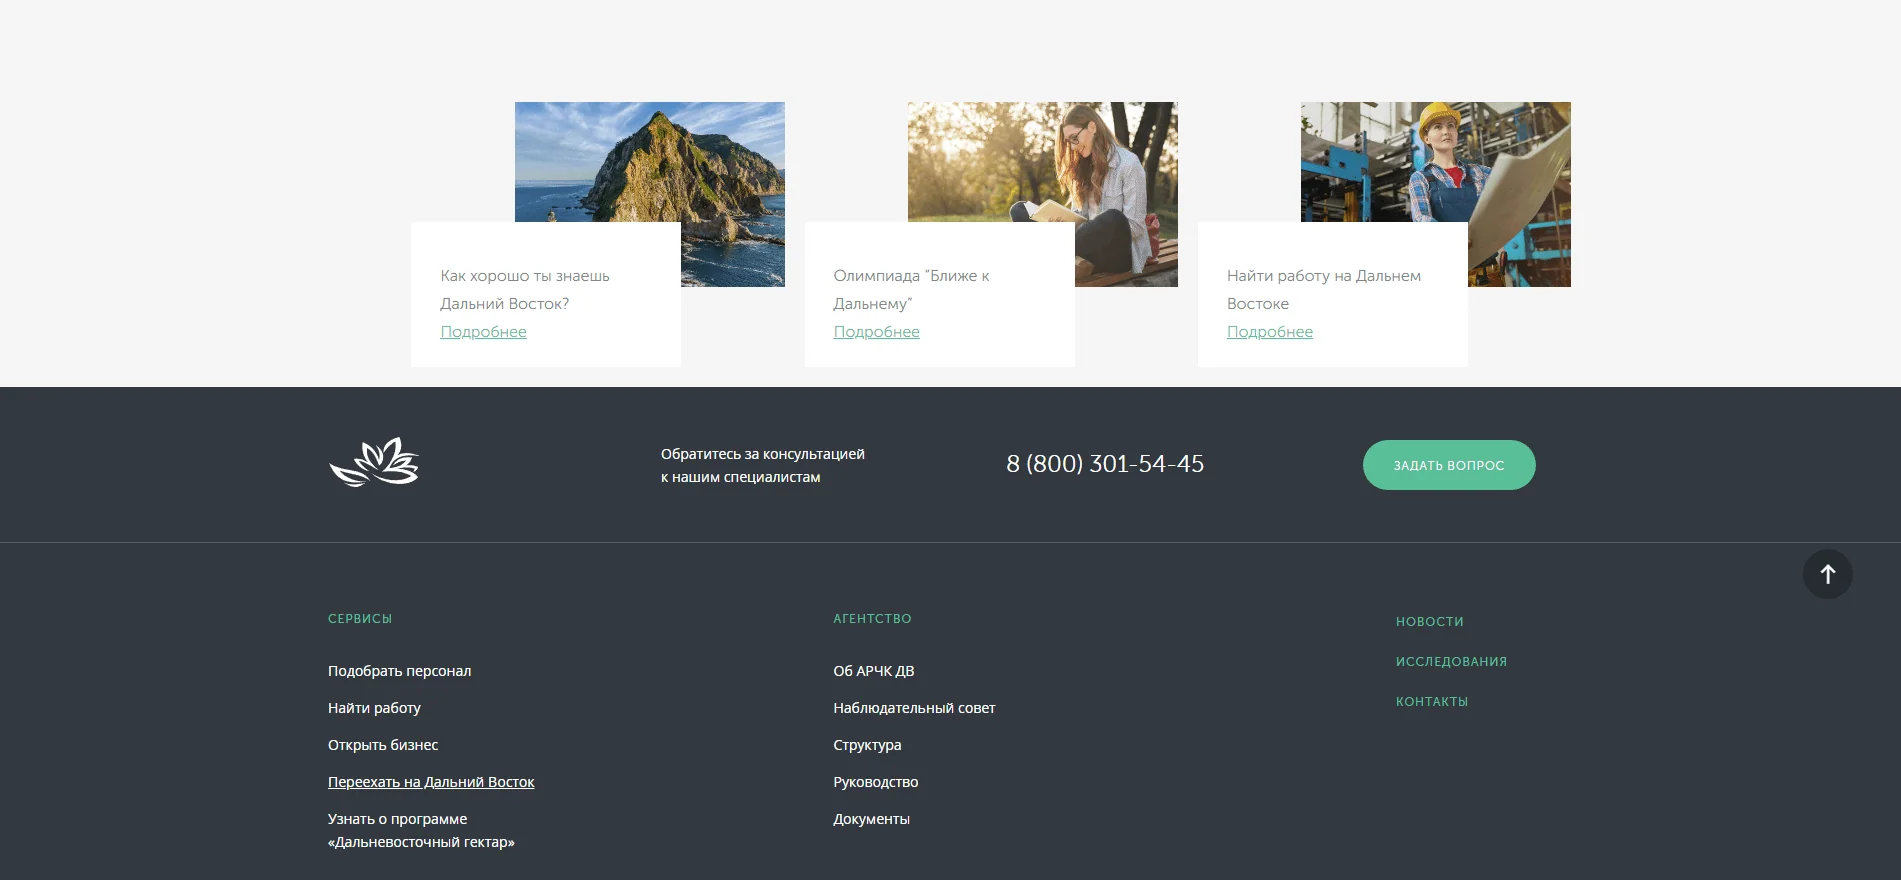Open Подробнее under Как хорошо ты знаешь
The height and width of the screenshot is (880, 1901).
[483, 332]
